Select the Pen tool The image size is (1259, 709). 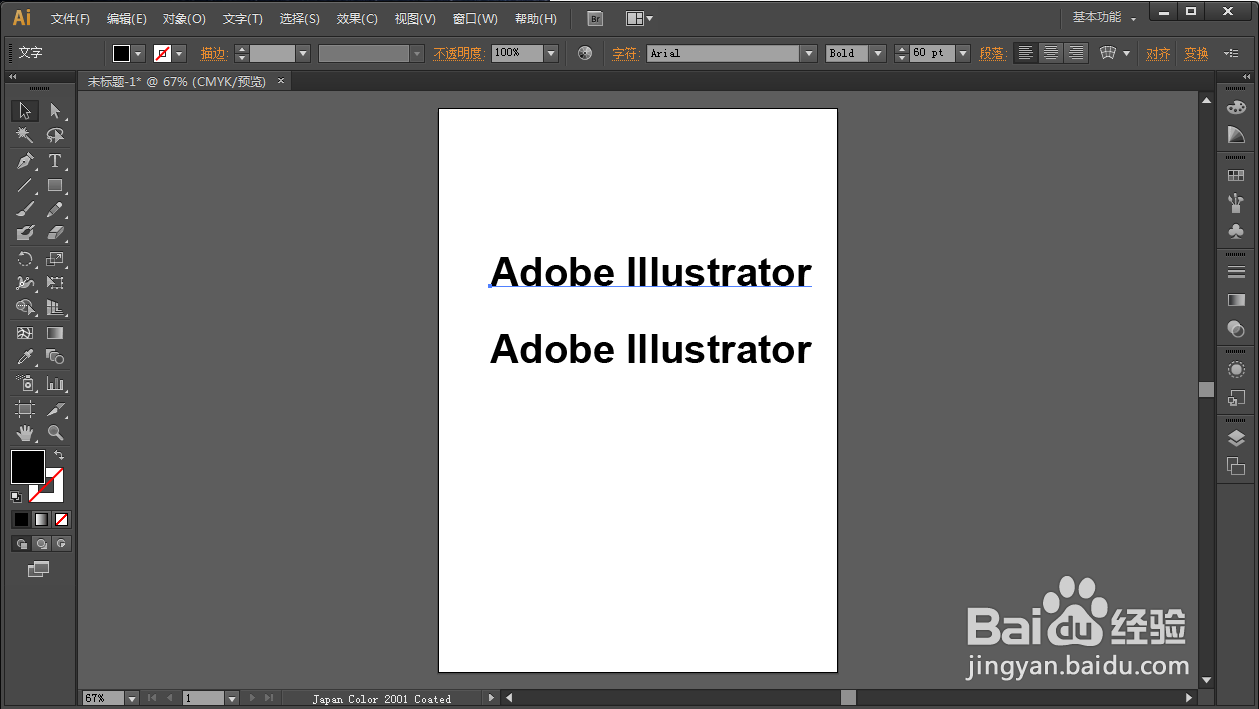coord(25,160)
